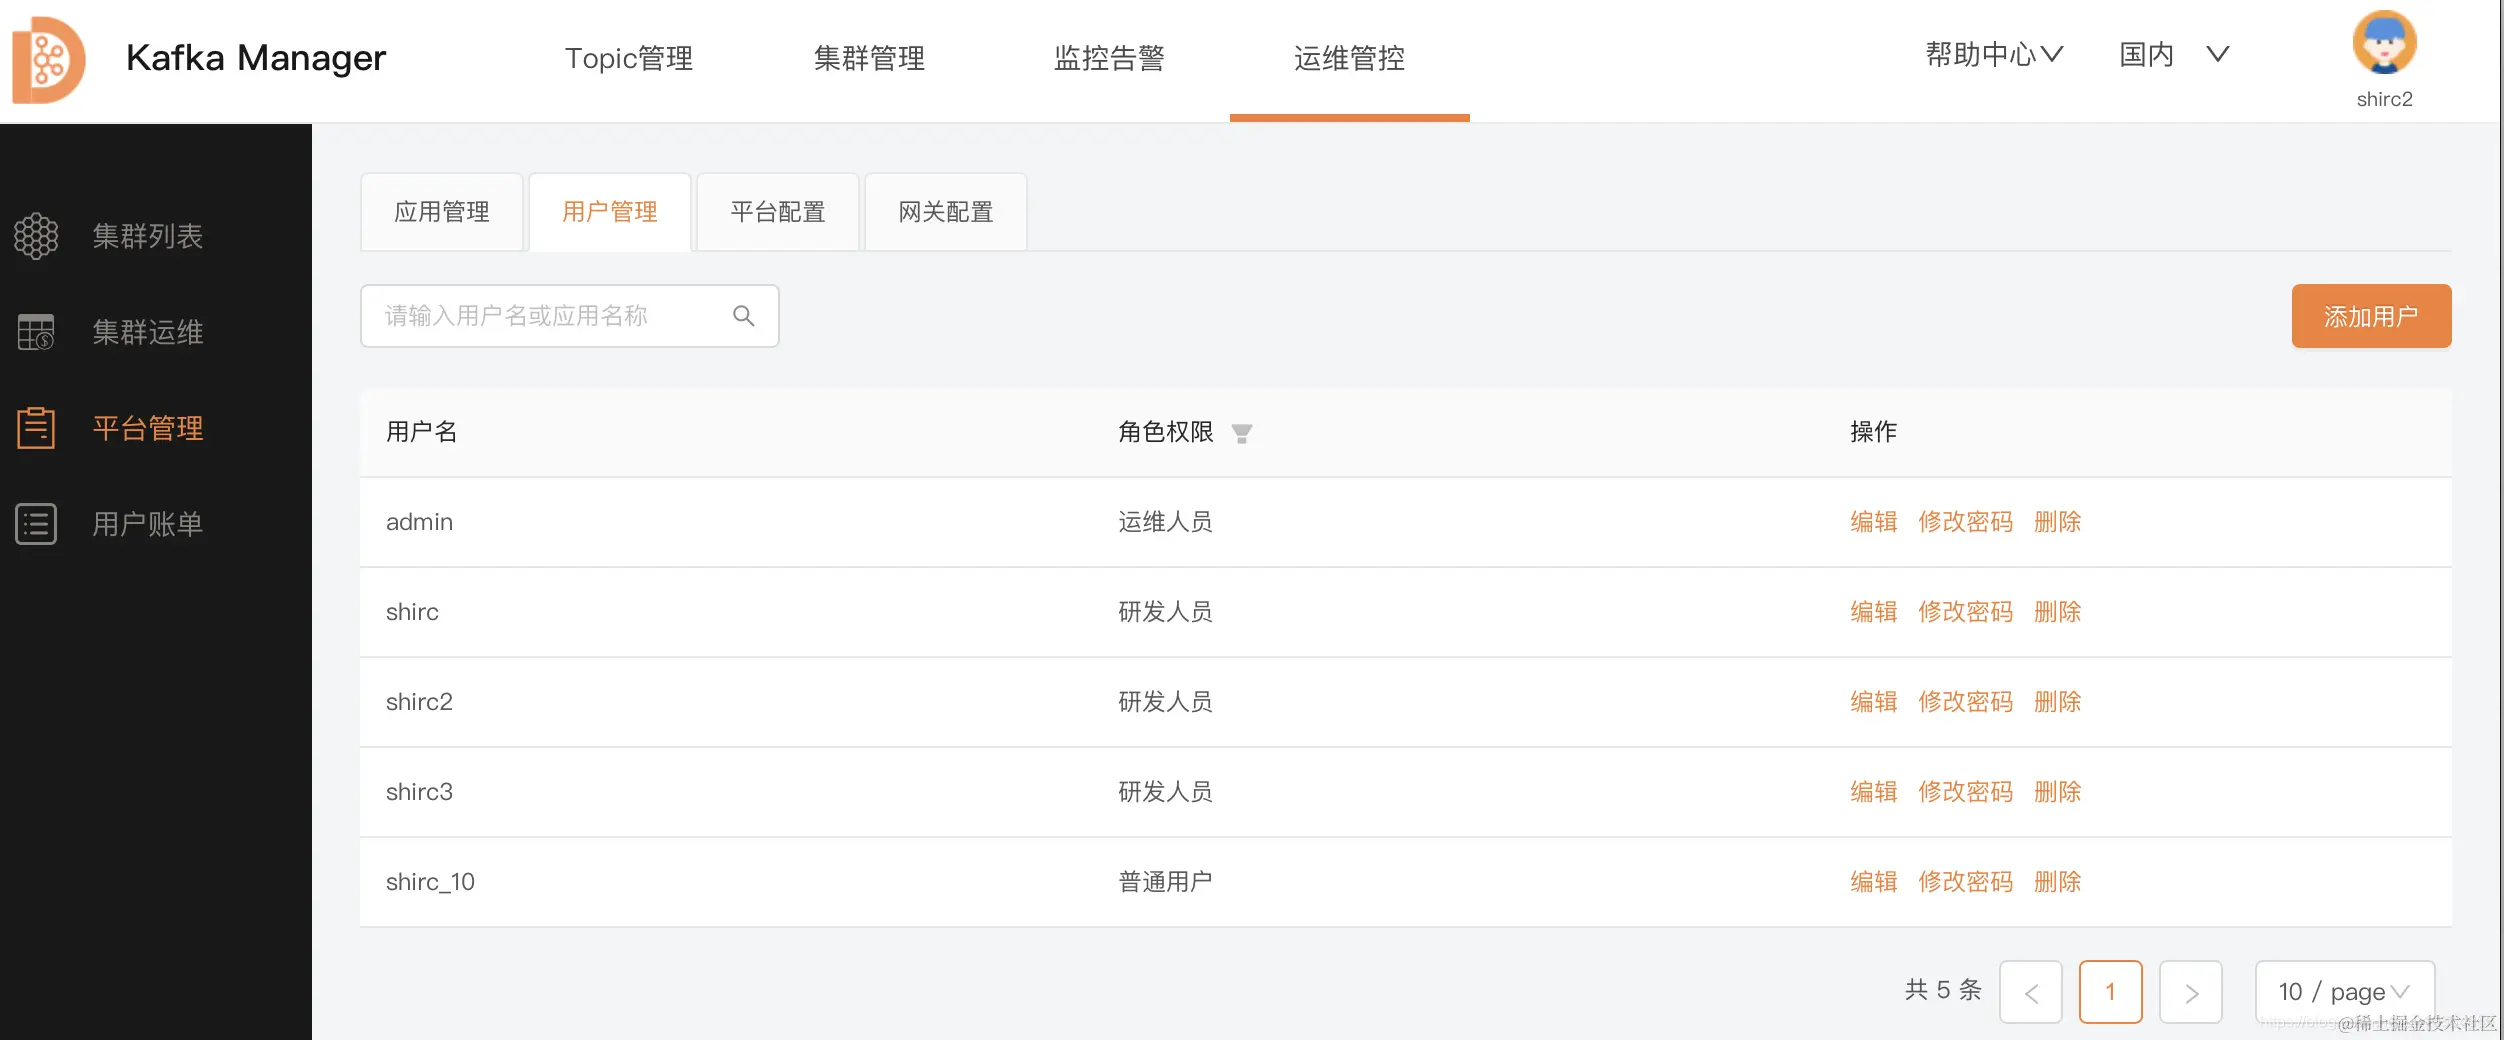Viewport: 2504px width, 1040px height.
Task: Click the 集群运维 sidebar icon
Action: point(36,332)
